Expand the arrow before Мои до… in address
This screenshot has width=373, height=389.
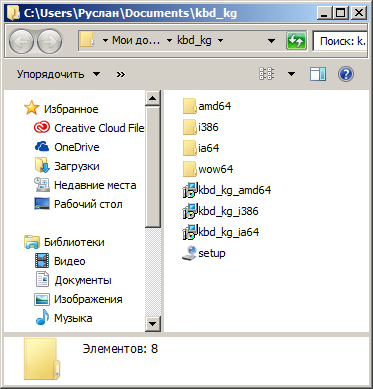(105, 41)
